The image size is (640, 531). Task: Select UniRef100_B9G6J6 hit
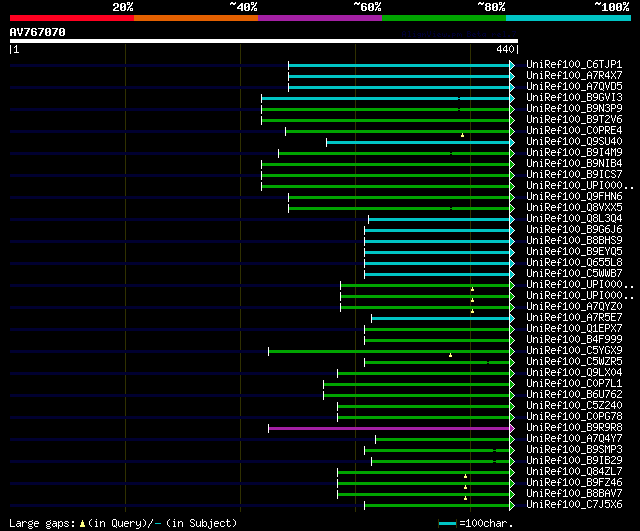[574, 230]
